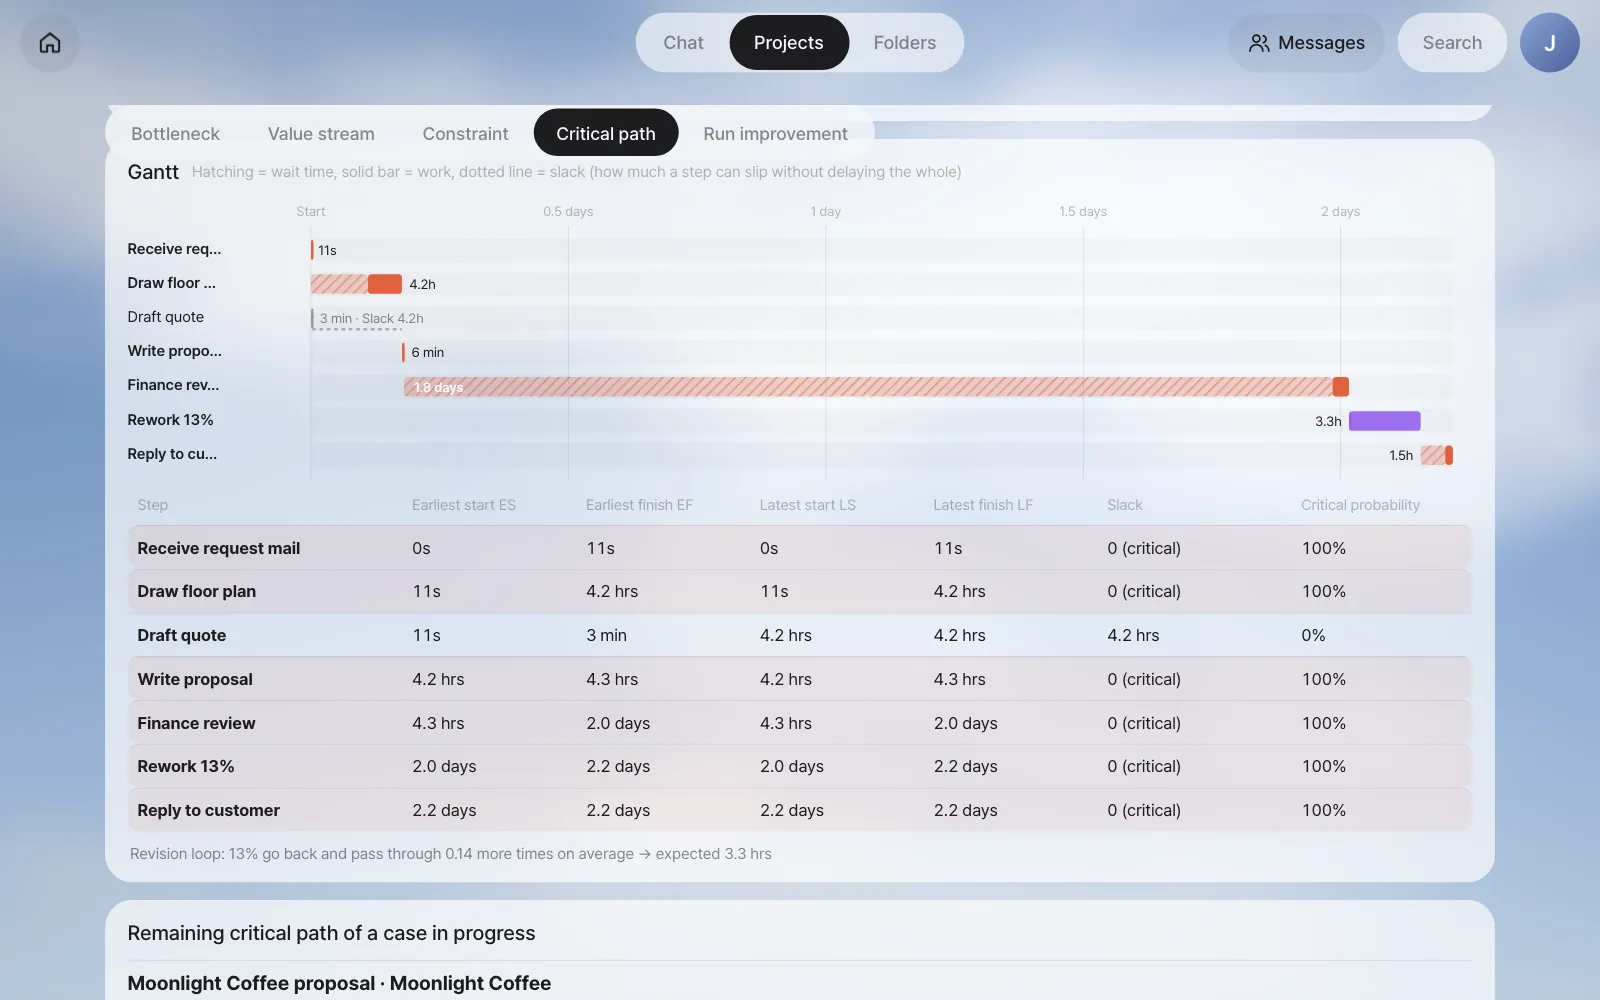The image size is (1600, 1000).
Task: Click the Draw floor plan 4.2h bar
Action: pyautogui.click(x=356, y=284)
